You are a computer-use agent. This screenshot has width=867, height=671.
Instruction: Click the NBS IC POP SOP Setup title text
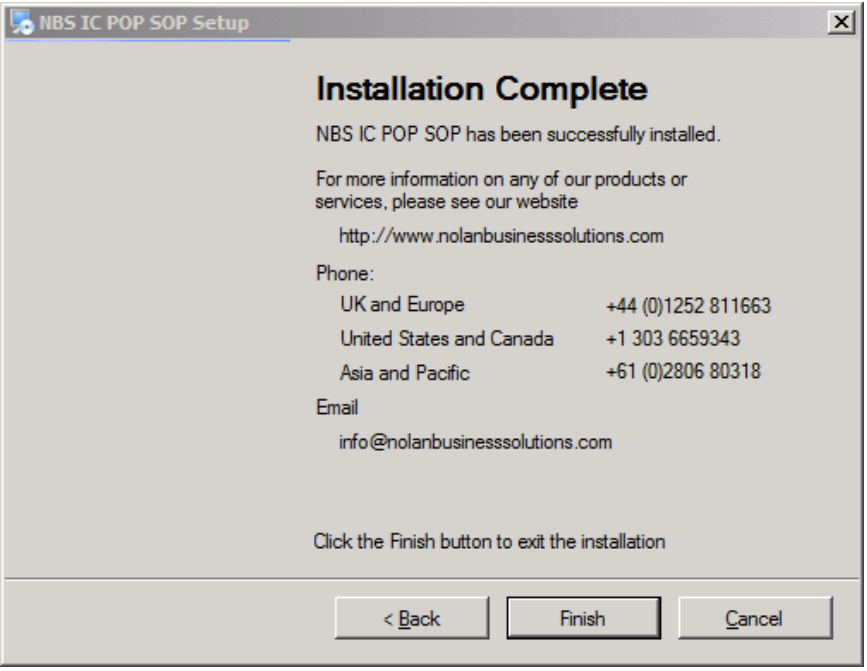144,22
